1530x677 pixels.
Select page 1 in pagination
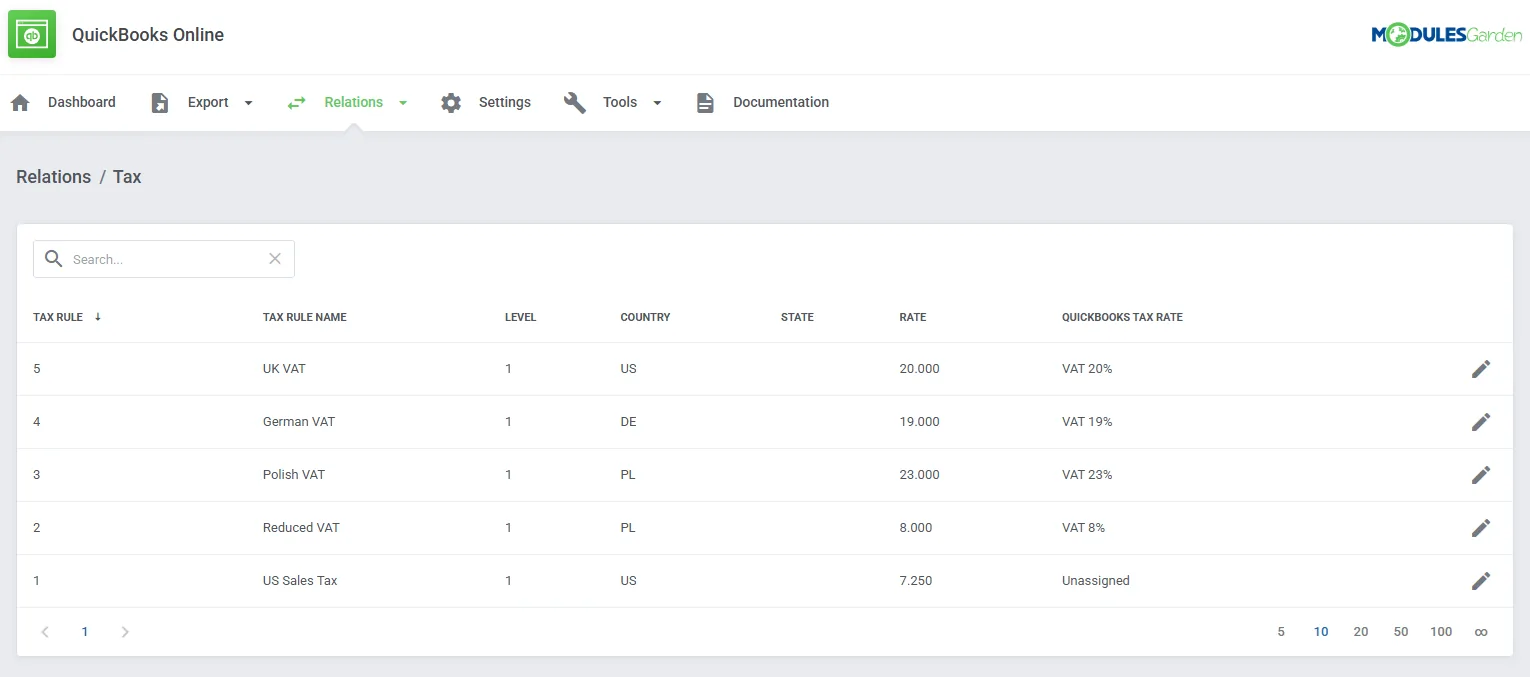pos(85,632)
